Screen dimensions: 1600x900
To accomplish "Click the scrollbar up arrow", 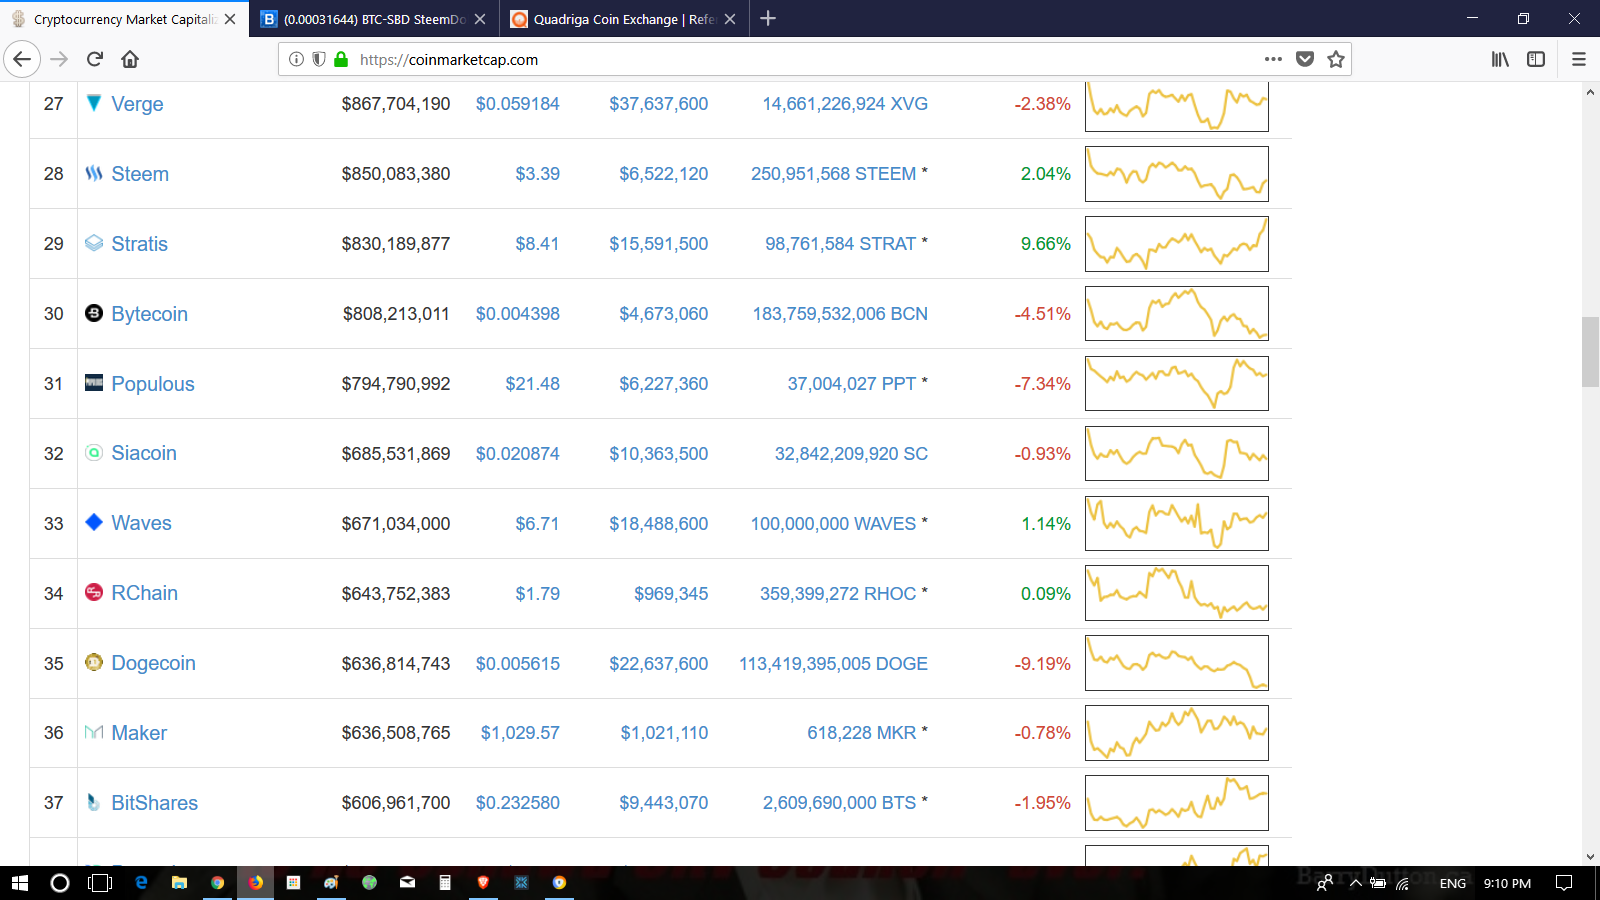I will coord(1590,91).
